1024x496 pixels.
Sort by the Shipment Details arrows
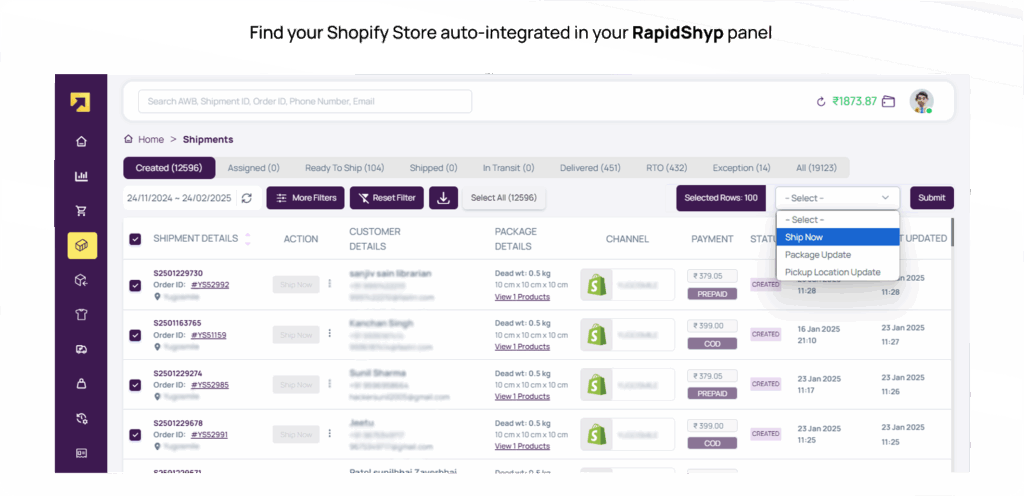[x=248, y=239]
